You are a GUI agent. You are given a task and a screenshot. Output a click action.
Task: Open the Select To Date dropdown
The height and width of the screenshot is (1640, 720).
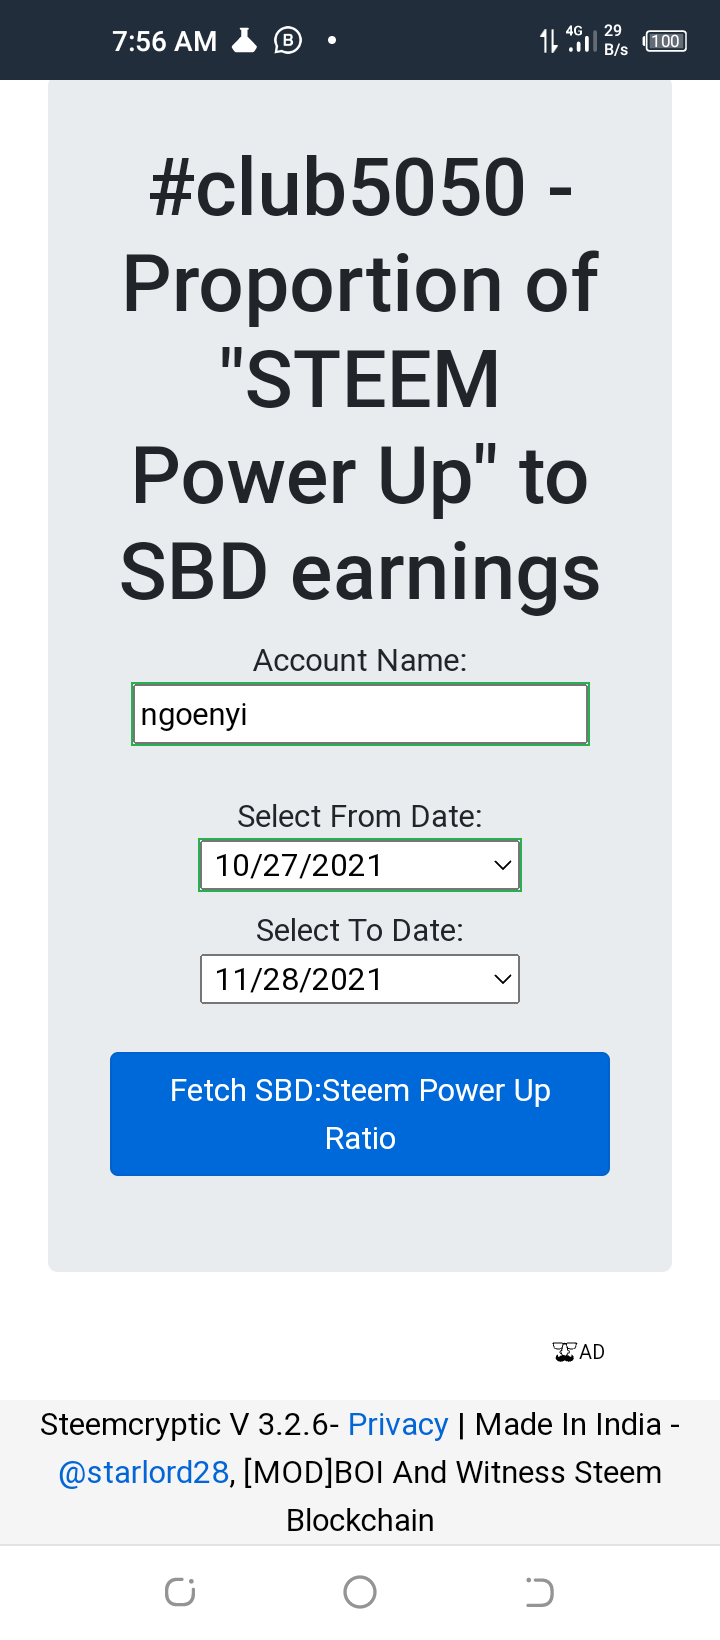click(x=360, y=979)
